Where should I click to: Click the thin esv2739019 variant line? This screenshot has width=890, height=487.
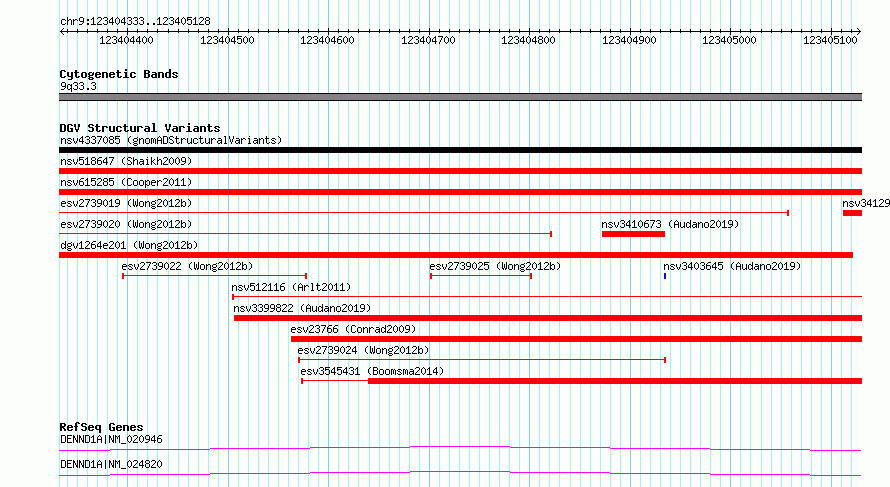pyautogui.click(x=424, y=213)
